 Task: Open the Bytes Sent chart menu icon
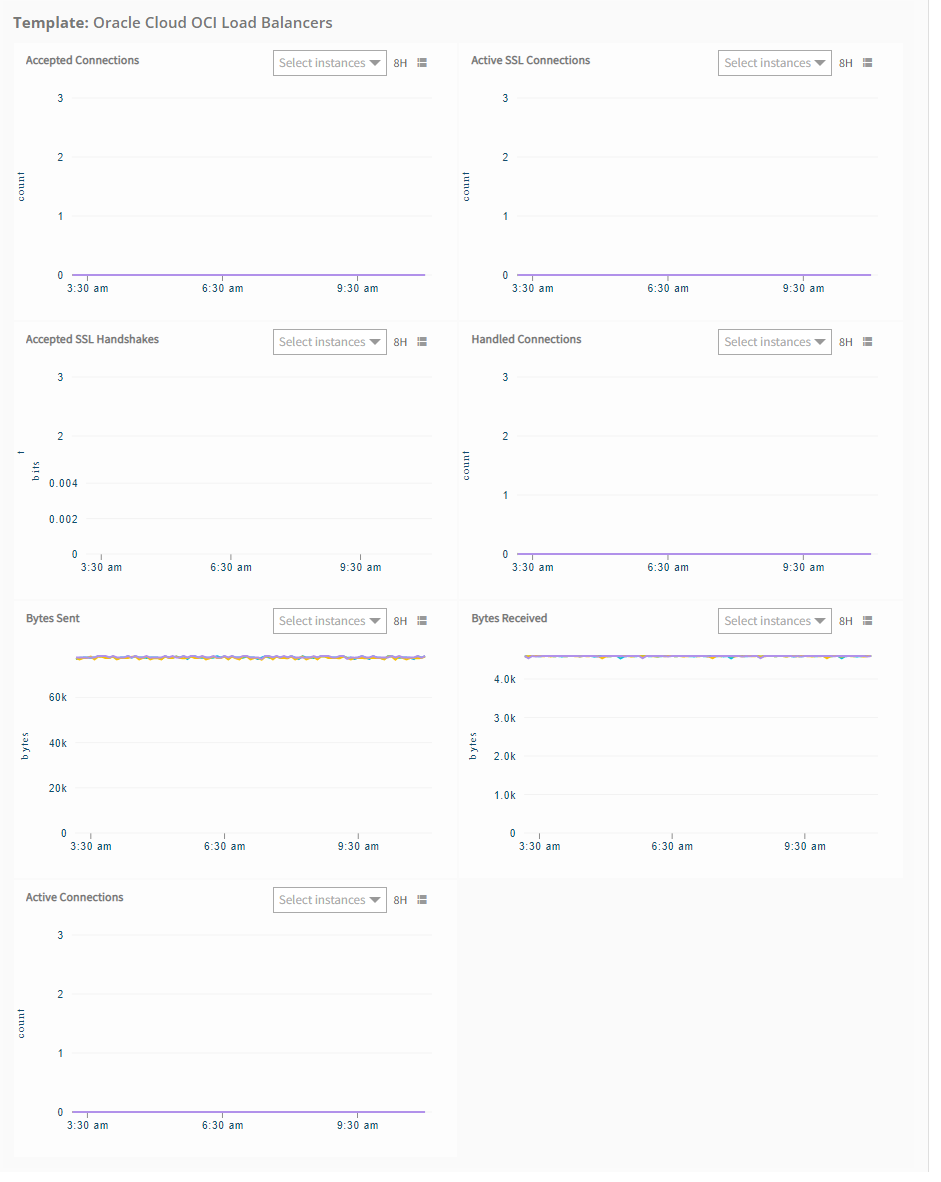coord(422,621)
